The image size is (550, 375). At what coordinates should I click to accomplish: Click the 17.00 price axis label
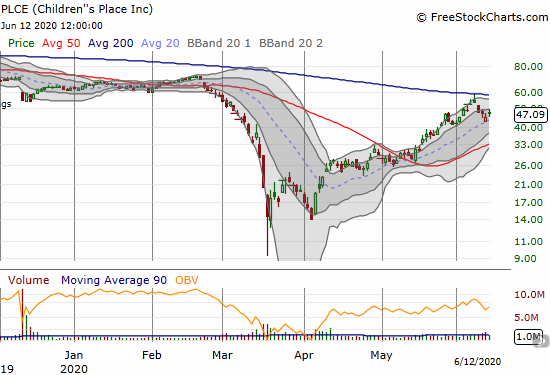click(529, 202)
